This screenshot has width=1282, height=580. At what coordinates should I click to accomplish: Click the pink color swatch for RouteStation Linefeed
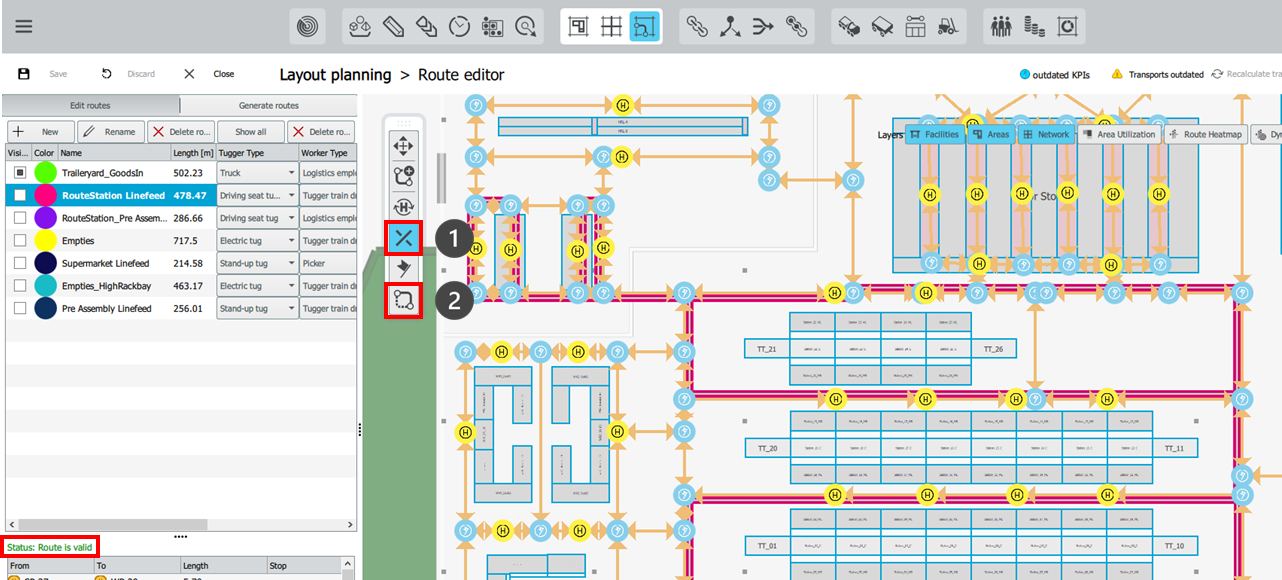point(45,196)
